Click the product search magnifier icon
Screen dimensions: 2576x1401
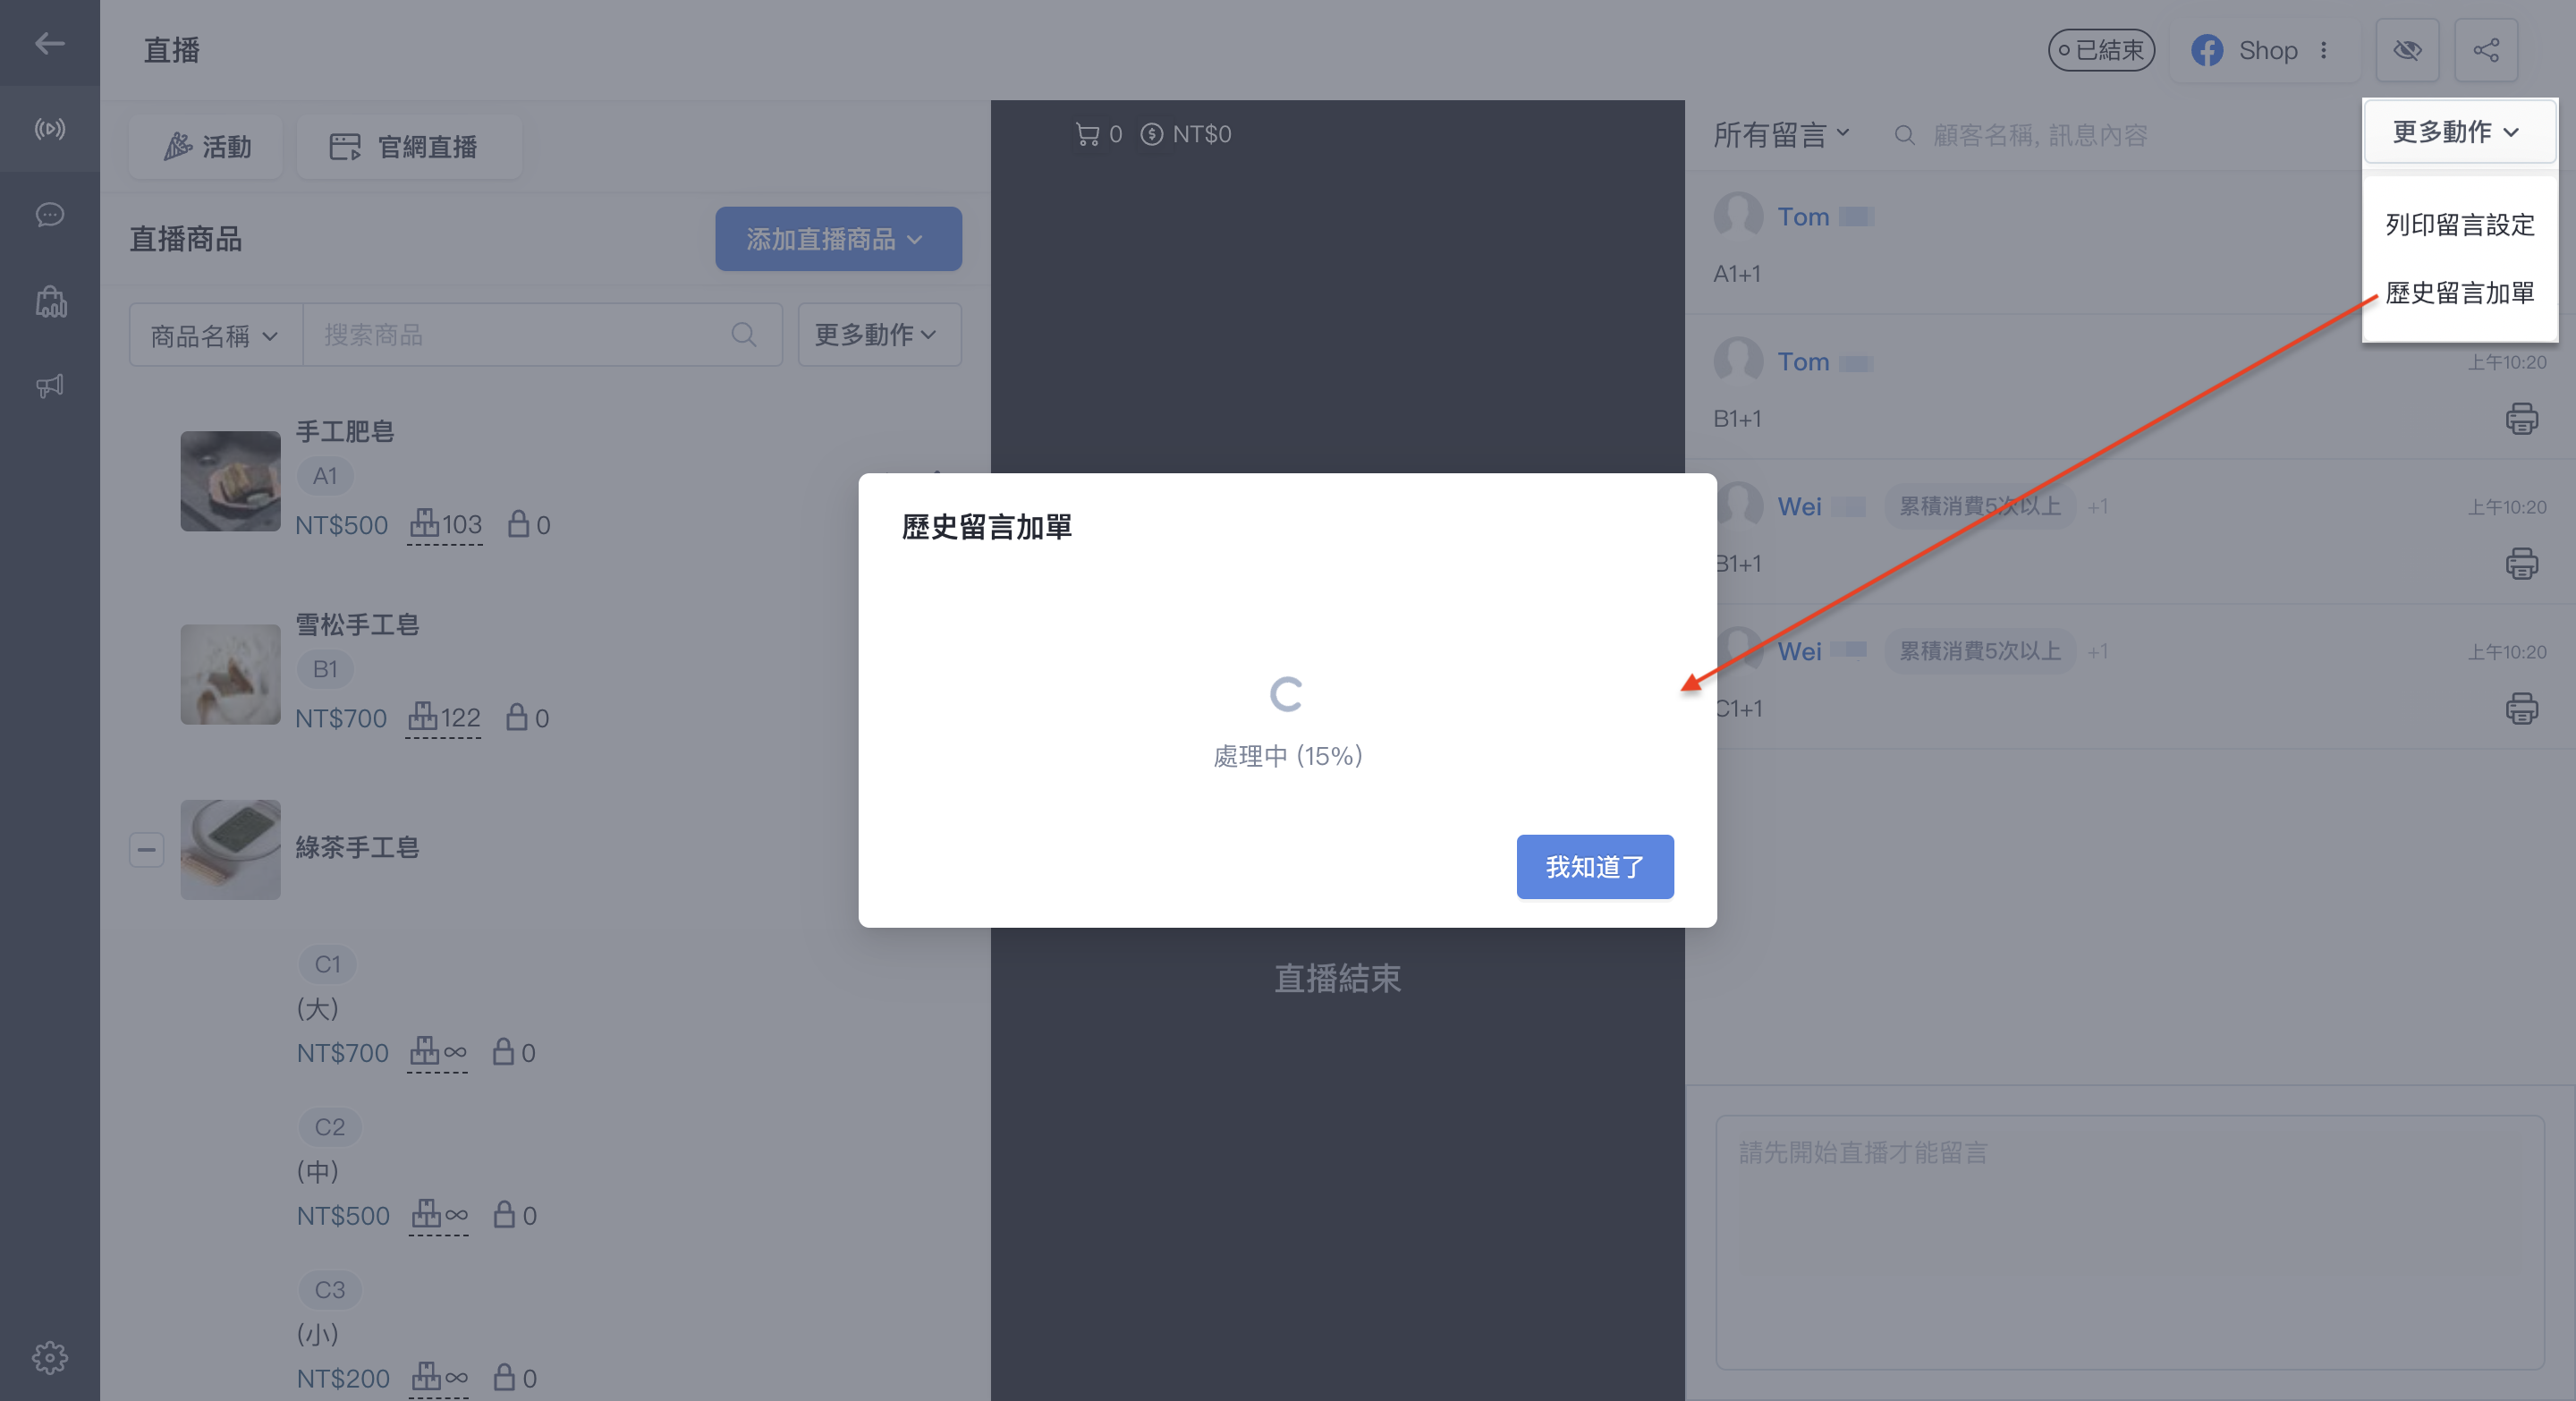[743, 335]
